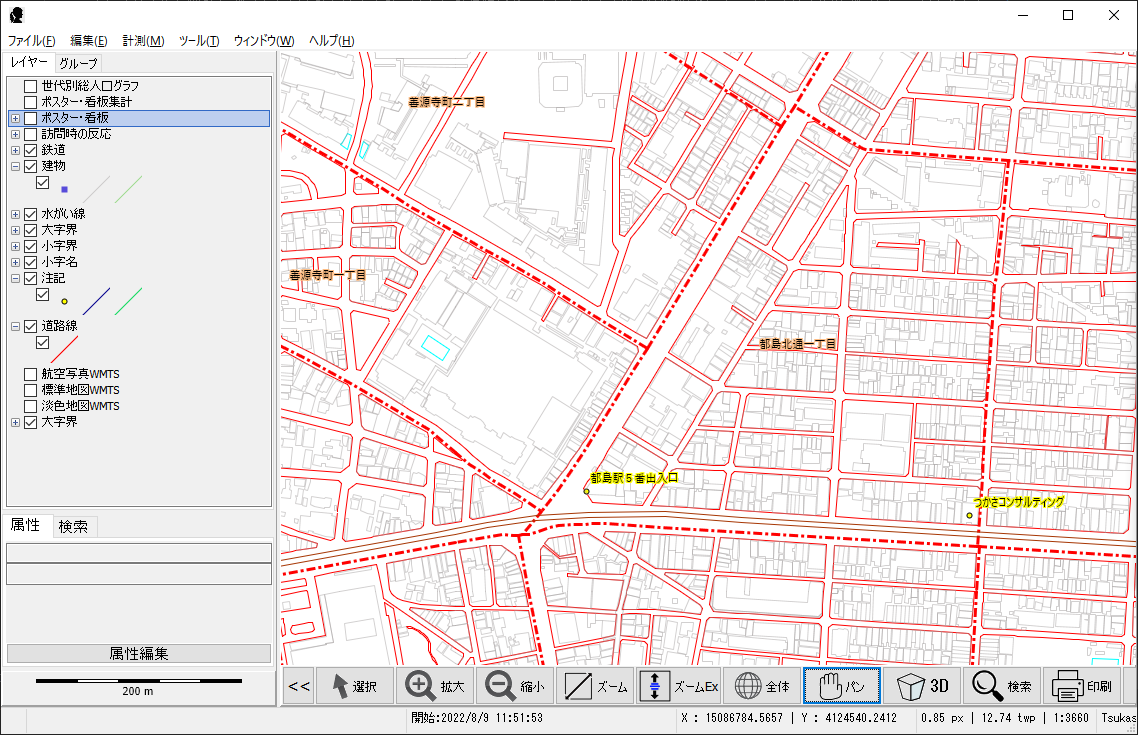This screenshot has height=735, width=1138.
Task: Open the 計測(M) menu
Action: (x=143, y=41)
